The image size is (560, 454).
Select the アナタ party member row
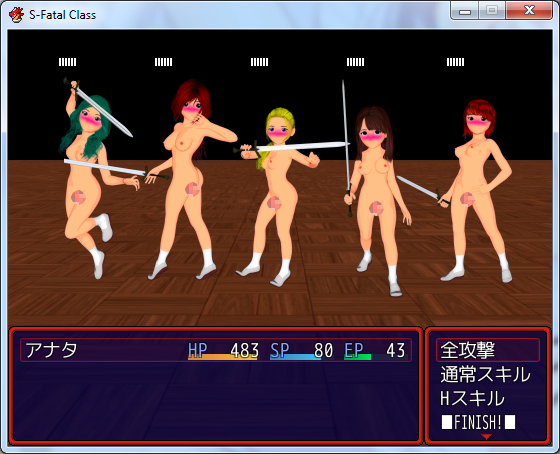click(216, 350)
